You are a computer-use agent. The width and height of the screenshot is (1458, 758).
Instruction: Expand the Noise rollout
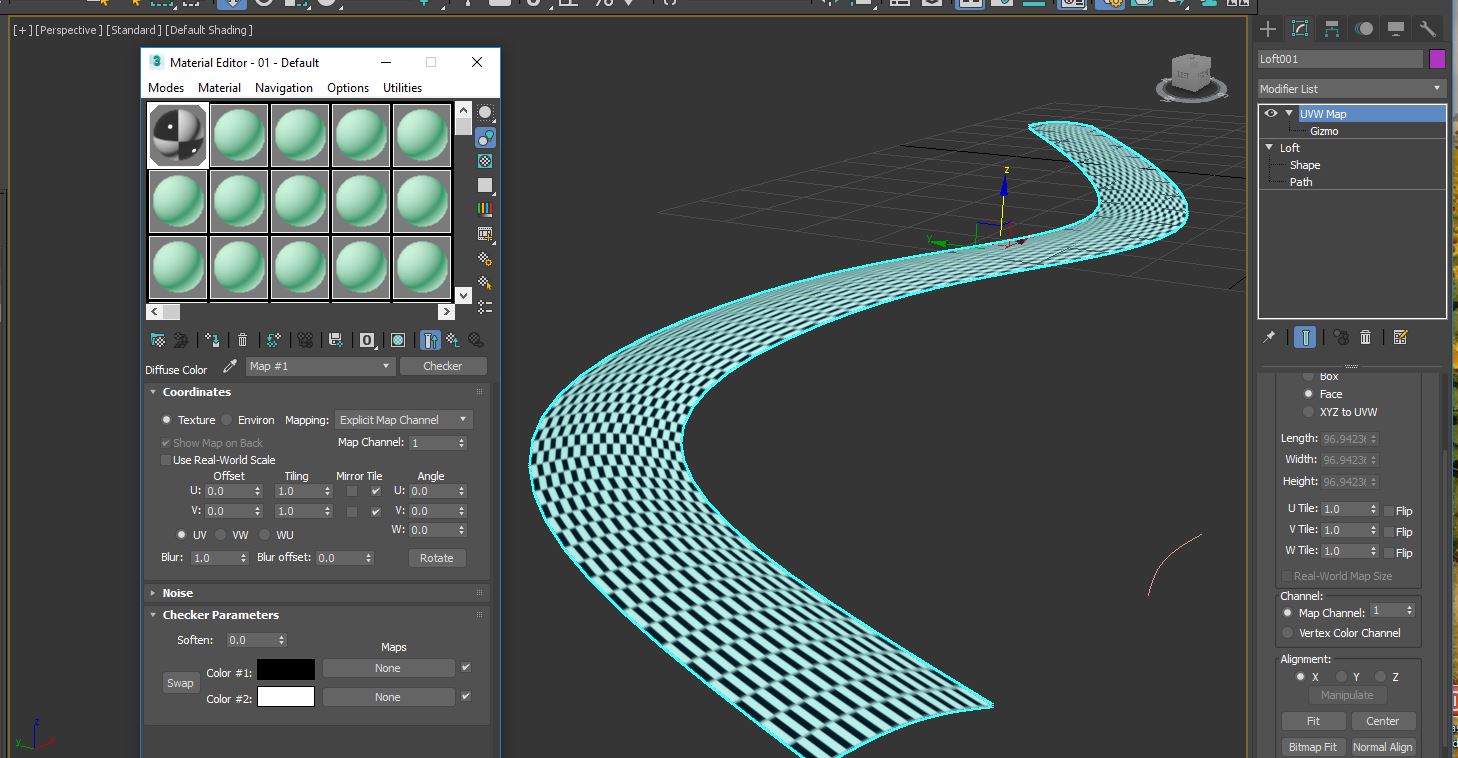177,593
